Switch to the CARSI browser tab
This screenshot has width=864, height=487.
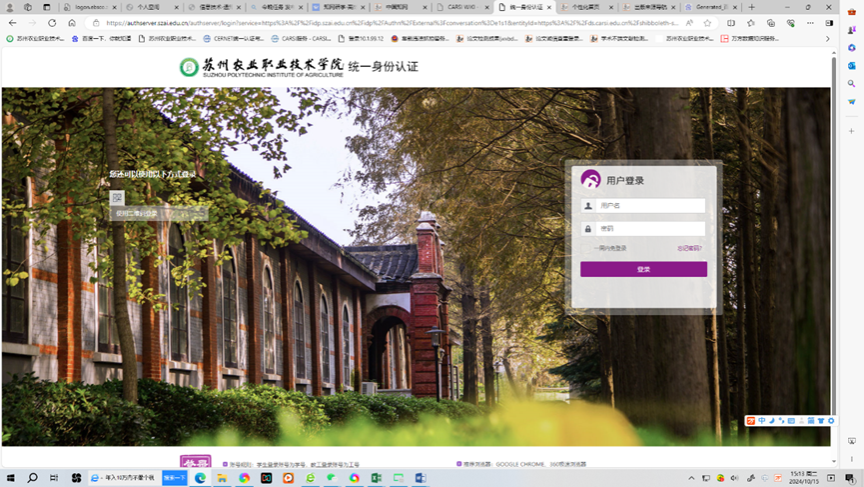[x=461, y=7]
